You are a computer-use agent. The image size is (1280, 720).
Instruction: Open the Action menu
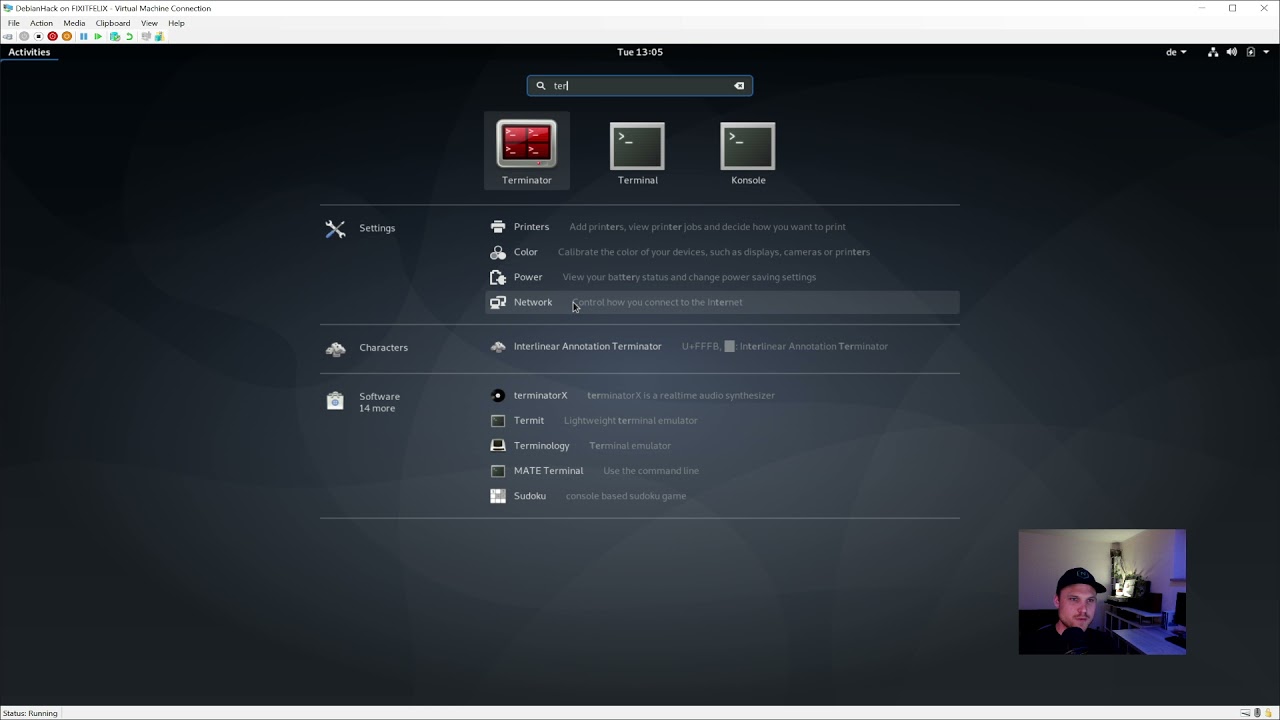pos(41,23)
